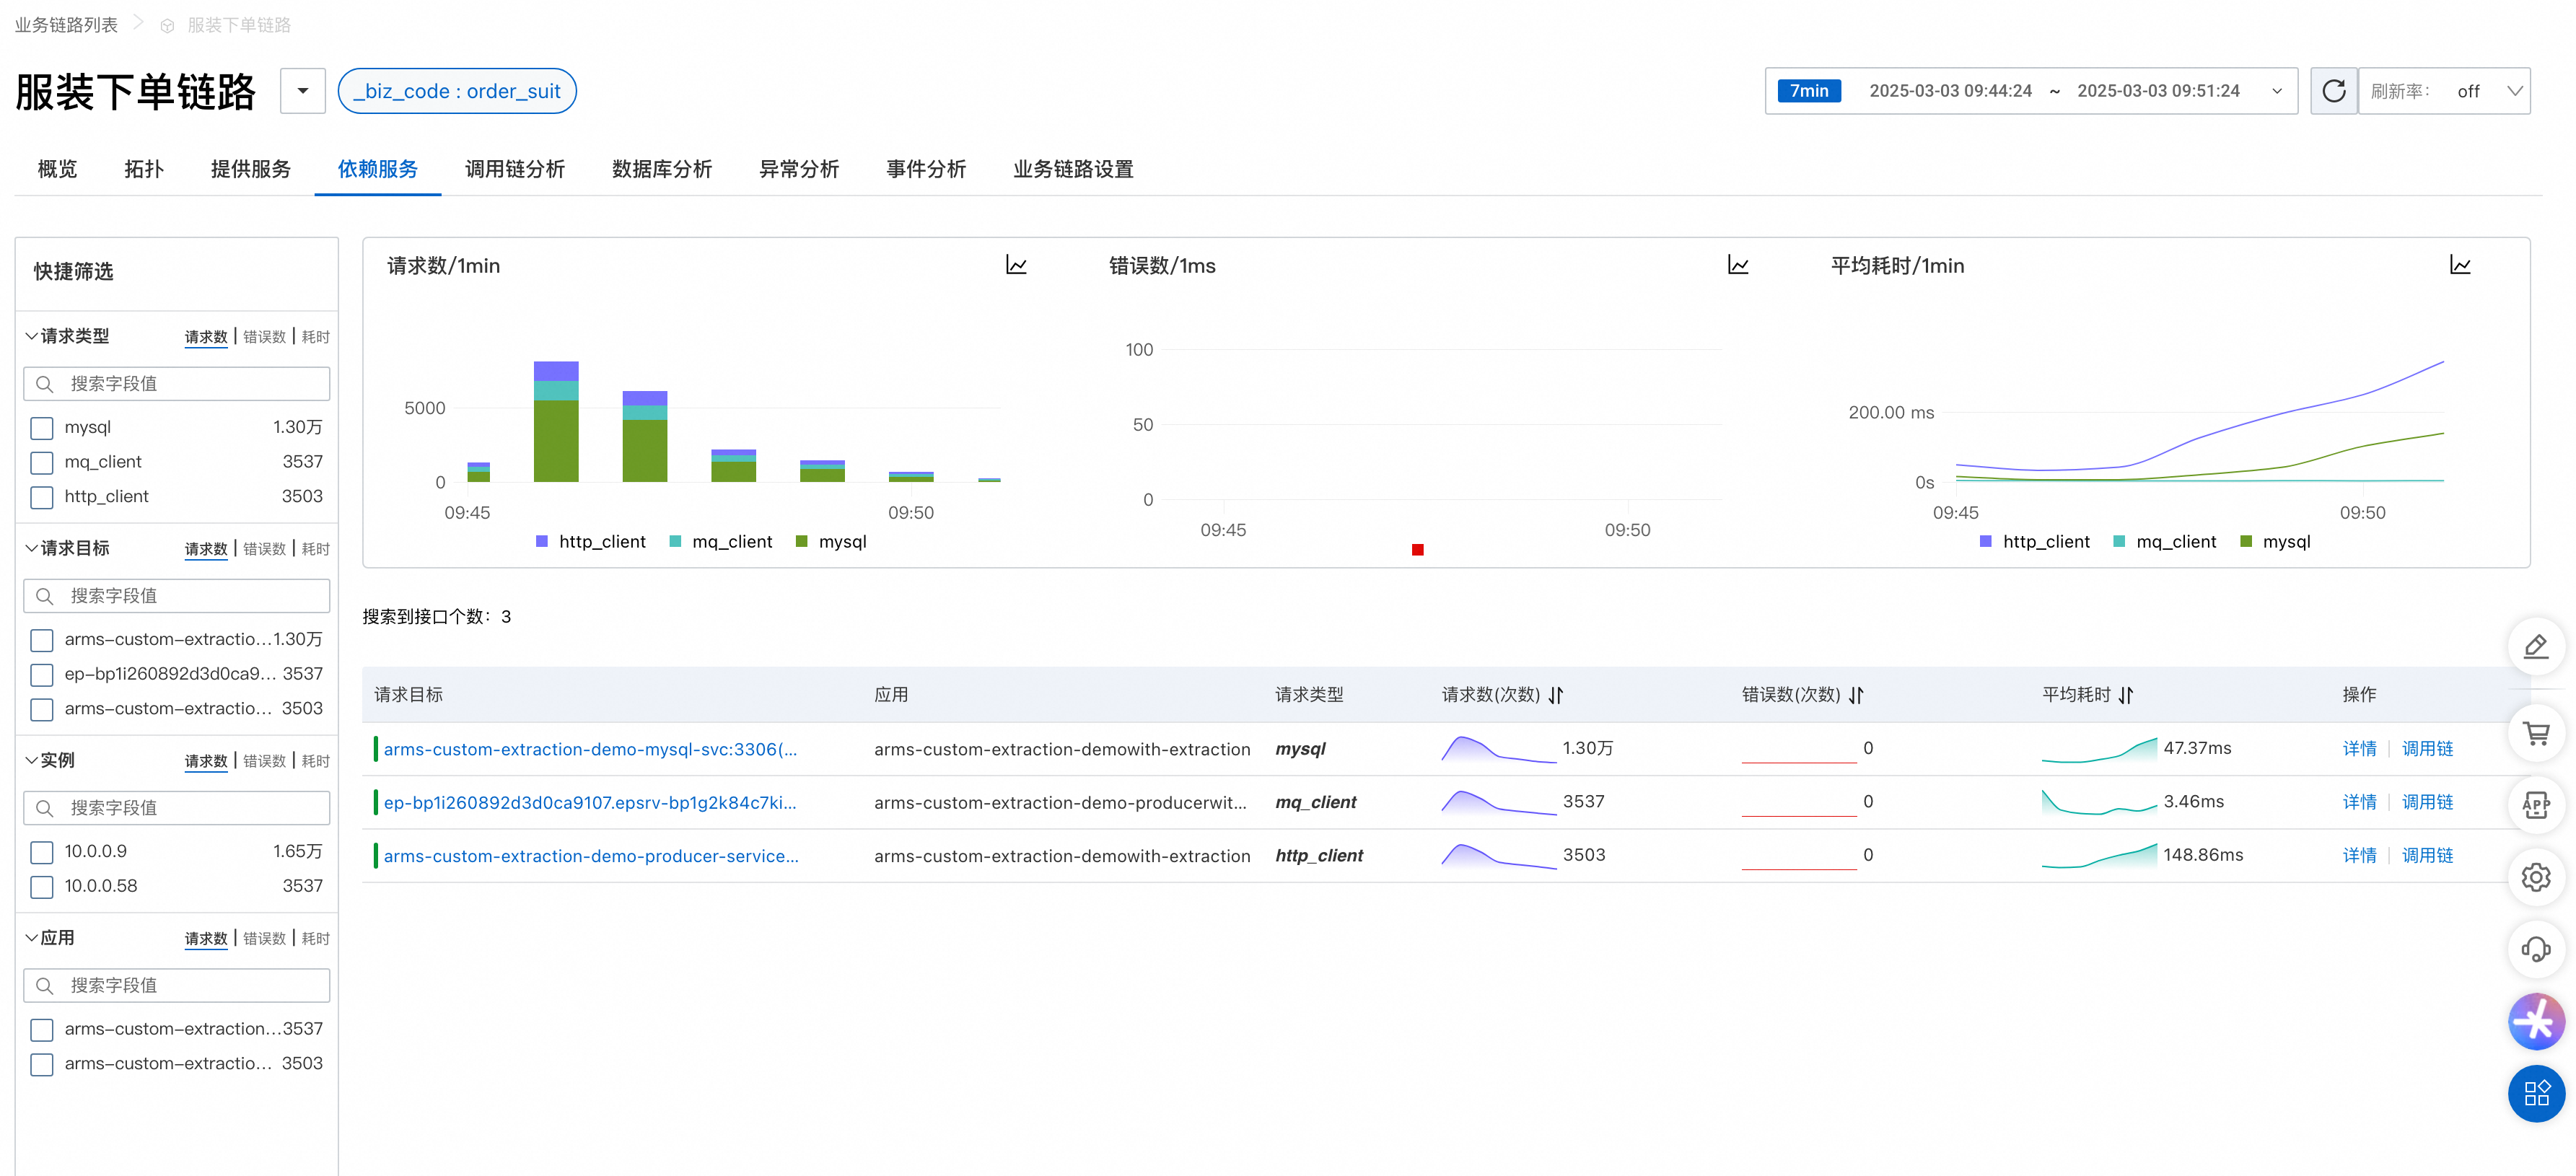Switch to the 异常分析 tab
The image size is (2576, 1176).
(x=799, y=169)
